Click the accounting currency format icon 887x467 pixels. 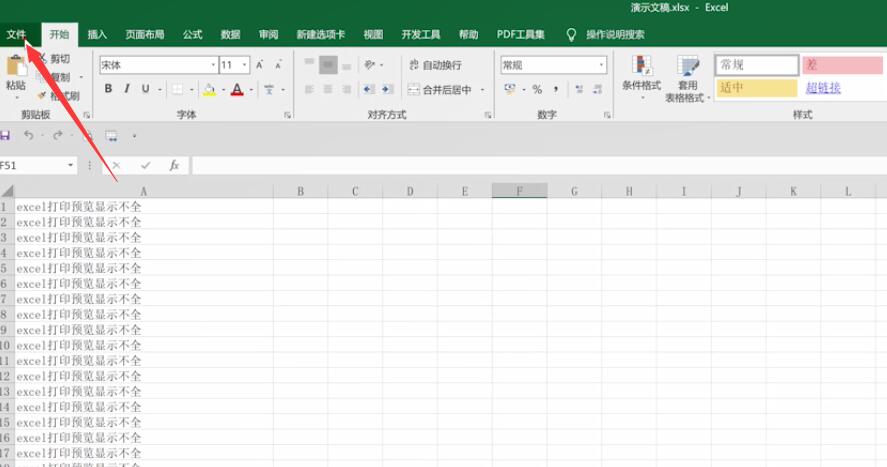(510, 89)
